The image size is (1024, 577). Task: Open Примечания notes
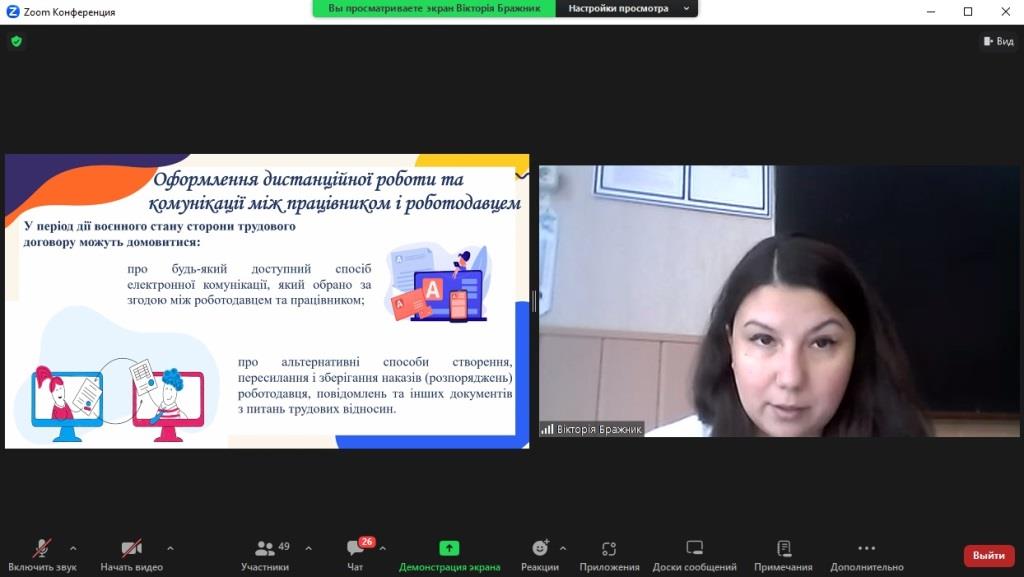[x=784, y=555]
